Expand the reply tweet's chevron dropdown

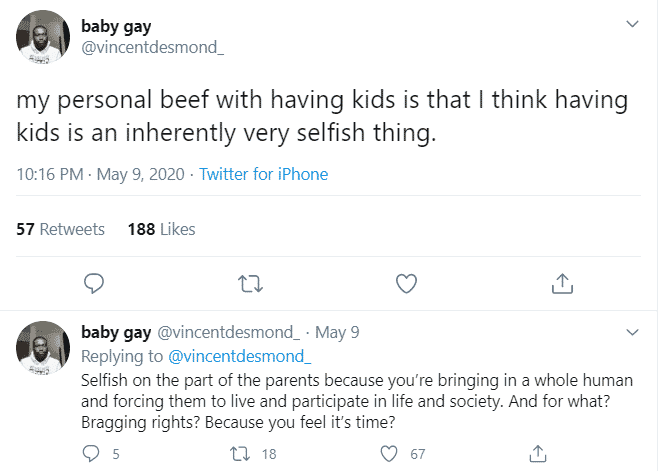click(631, 332)
